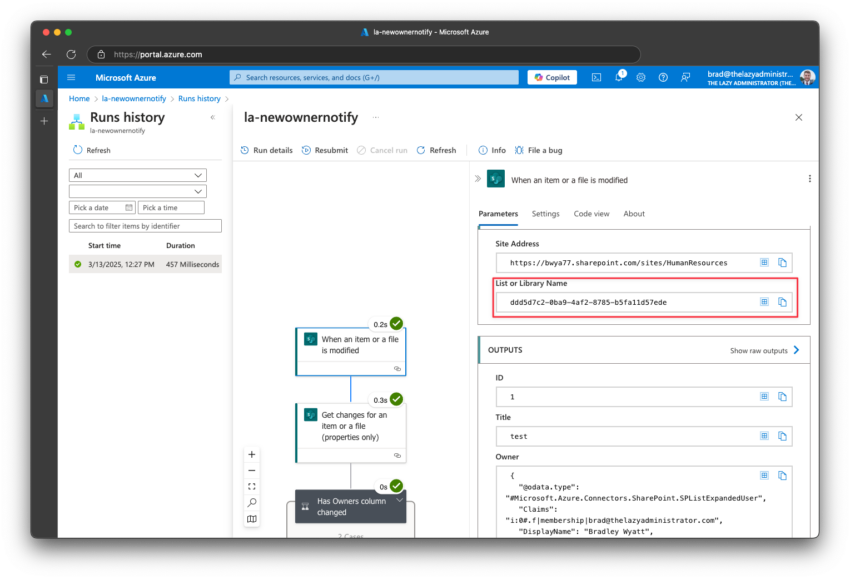Open the Help question mark menu
850x579 pixels.
click(663, 78)
